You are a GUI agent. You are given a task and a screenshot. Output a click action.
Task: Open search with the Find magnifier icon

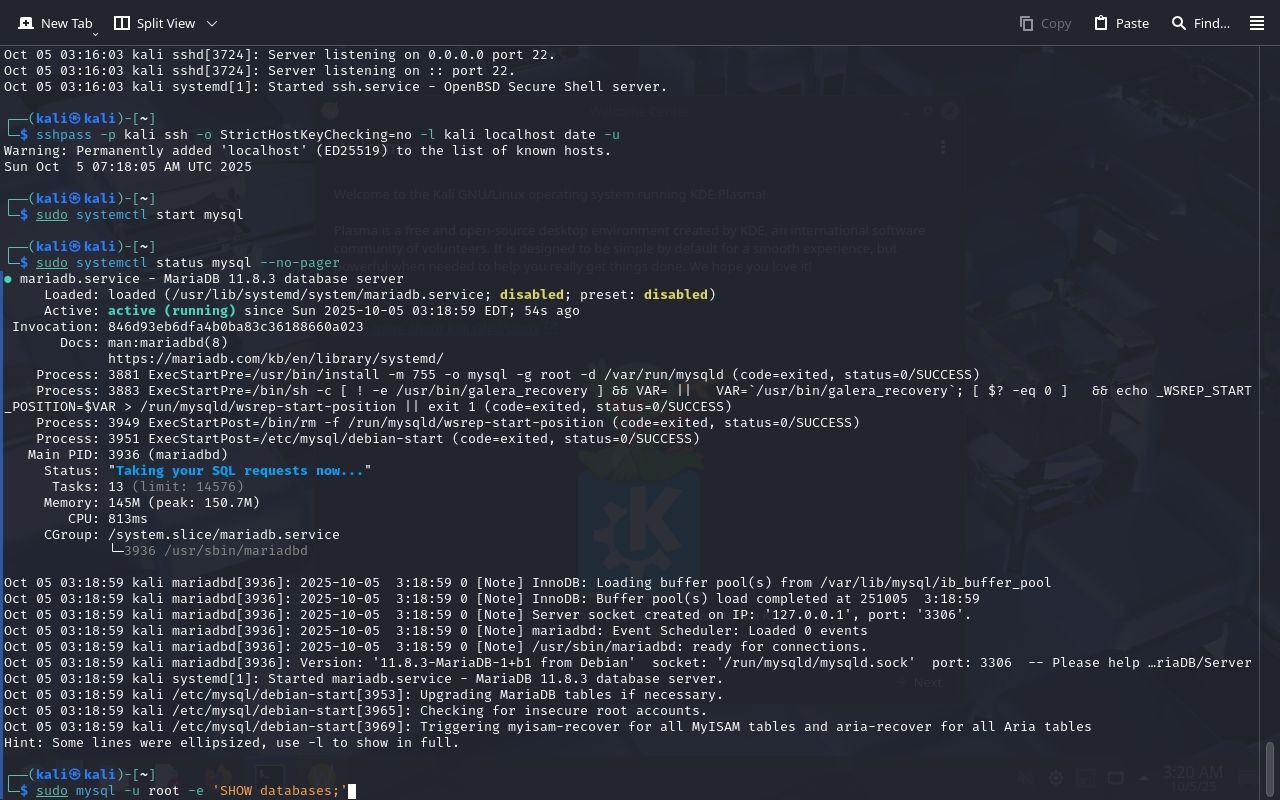coord(1179,23)
